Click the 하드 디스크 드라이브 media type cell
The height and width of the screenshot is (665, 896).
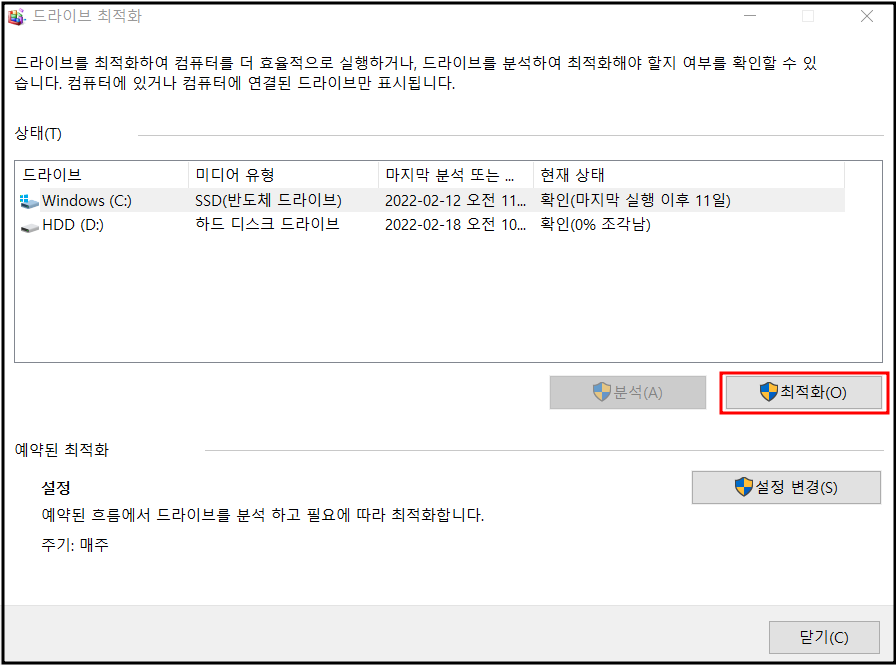point(267,224)
